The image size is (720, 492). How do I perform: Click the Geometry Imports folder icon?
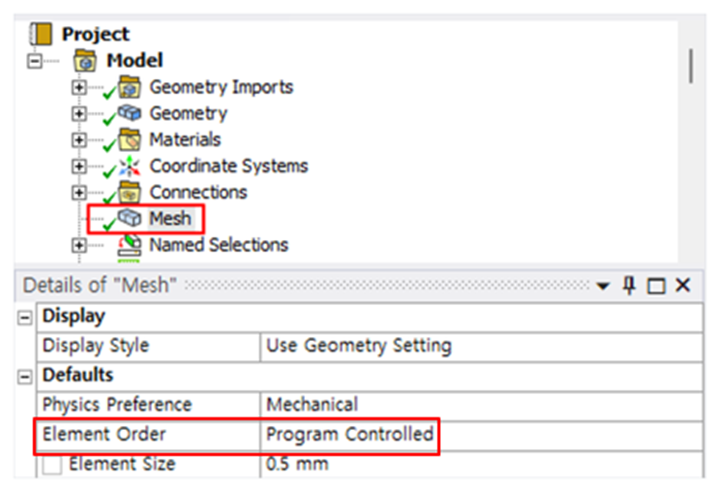click(x=129, y=87)
